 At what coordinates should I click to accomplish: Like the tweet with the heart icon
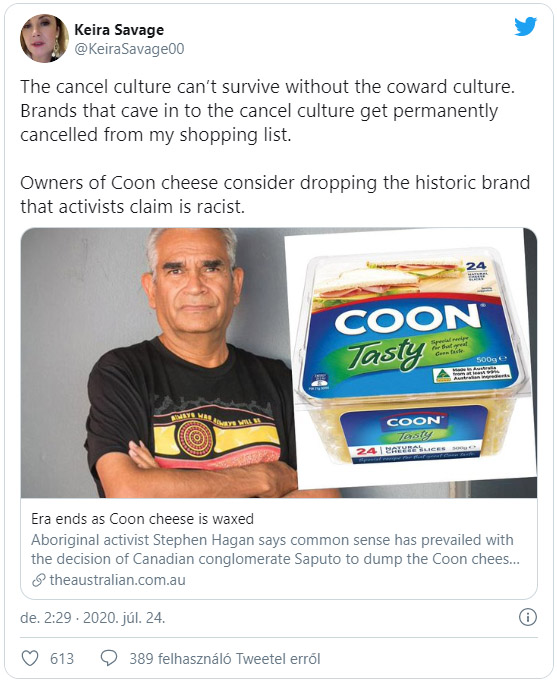[x=30, y=658]
